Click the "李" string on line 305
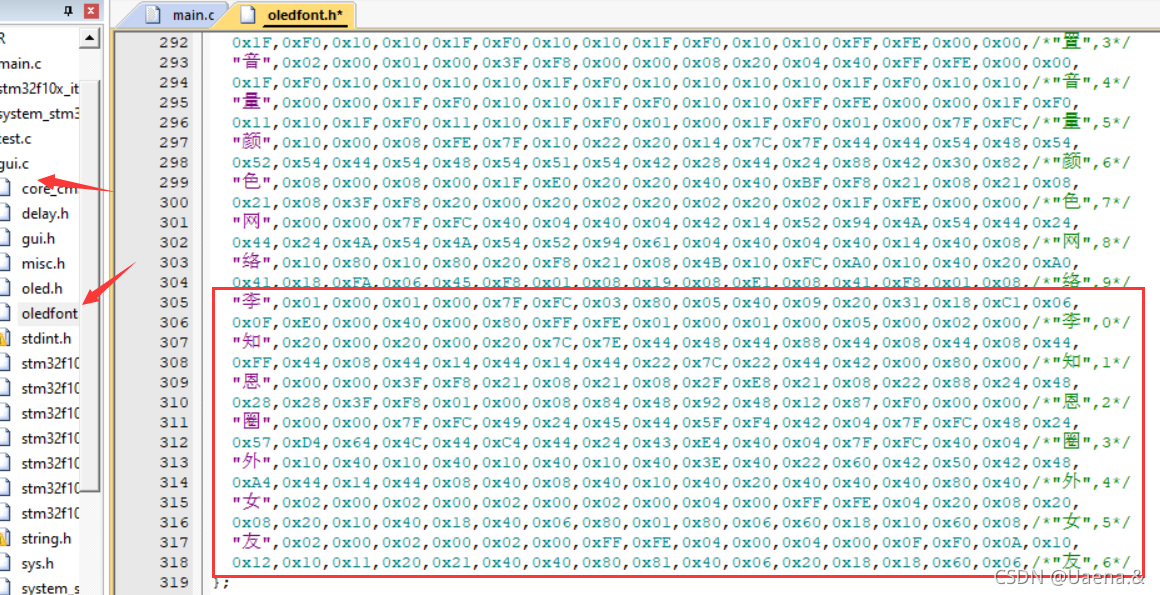Image resolution: width=1160 pixels, height=595 pixels. (x=253, y=302)
